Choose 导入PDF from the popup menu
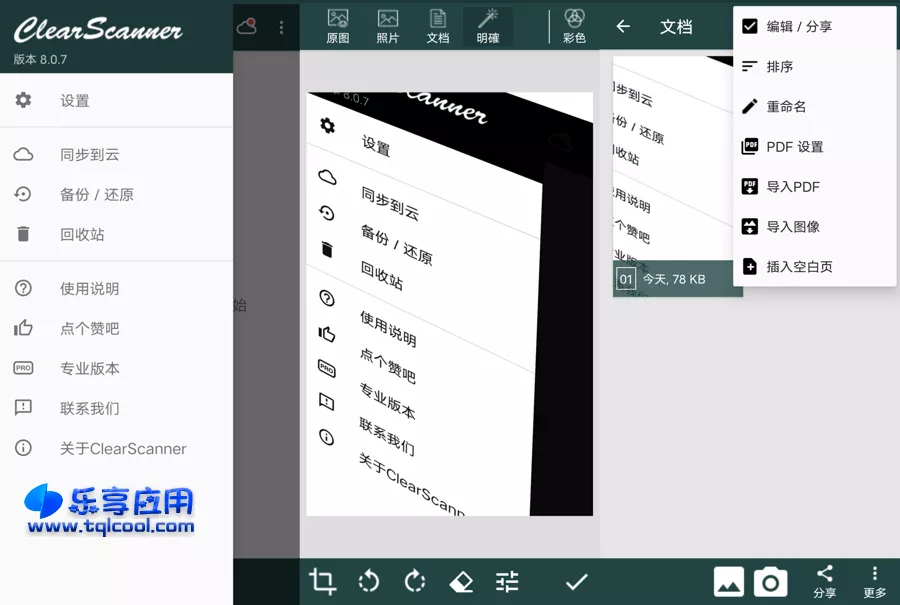Image resolution: width=900 pixels, height=605 pixels. 815,187
